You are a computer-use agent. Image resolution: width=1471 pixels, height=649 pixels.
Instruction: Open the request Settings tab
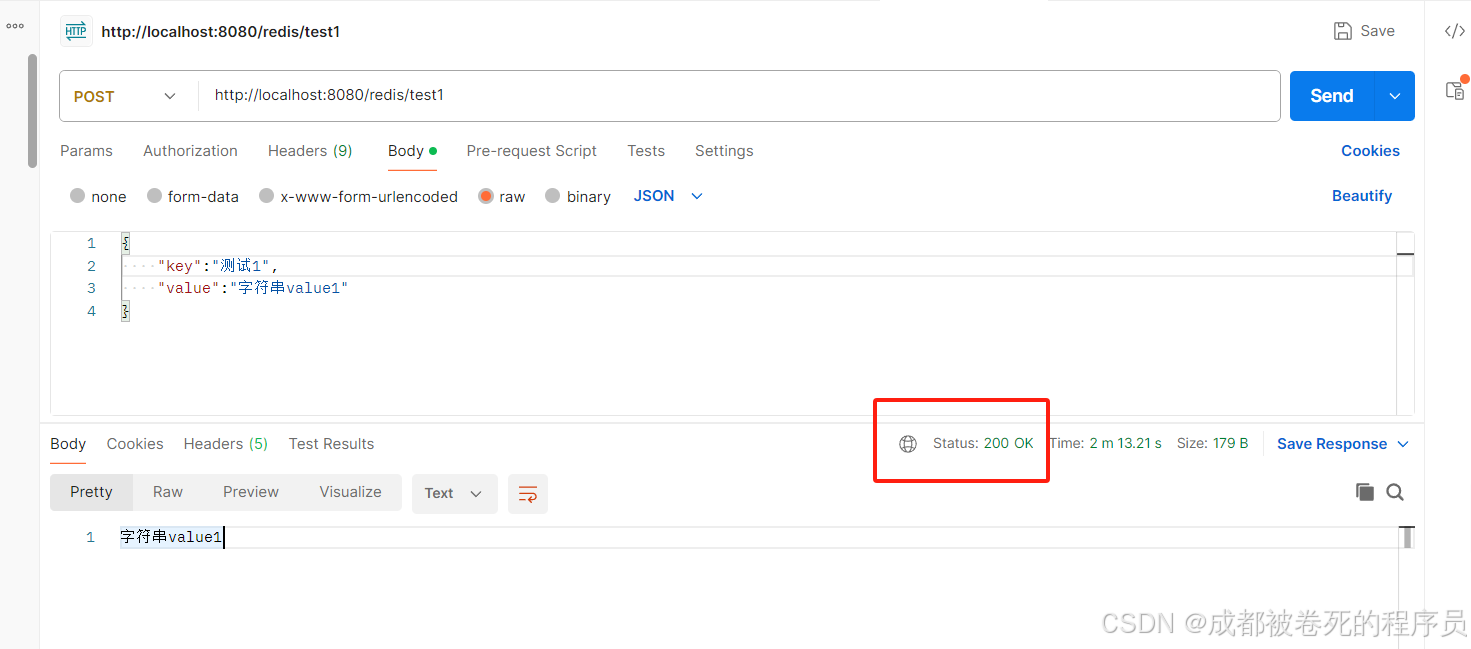[x=724, y=151]
